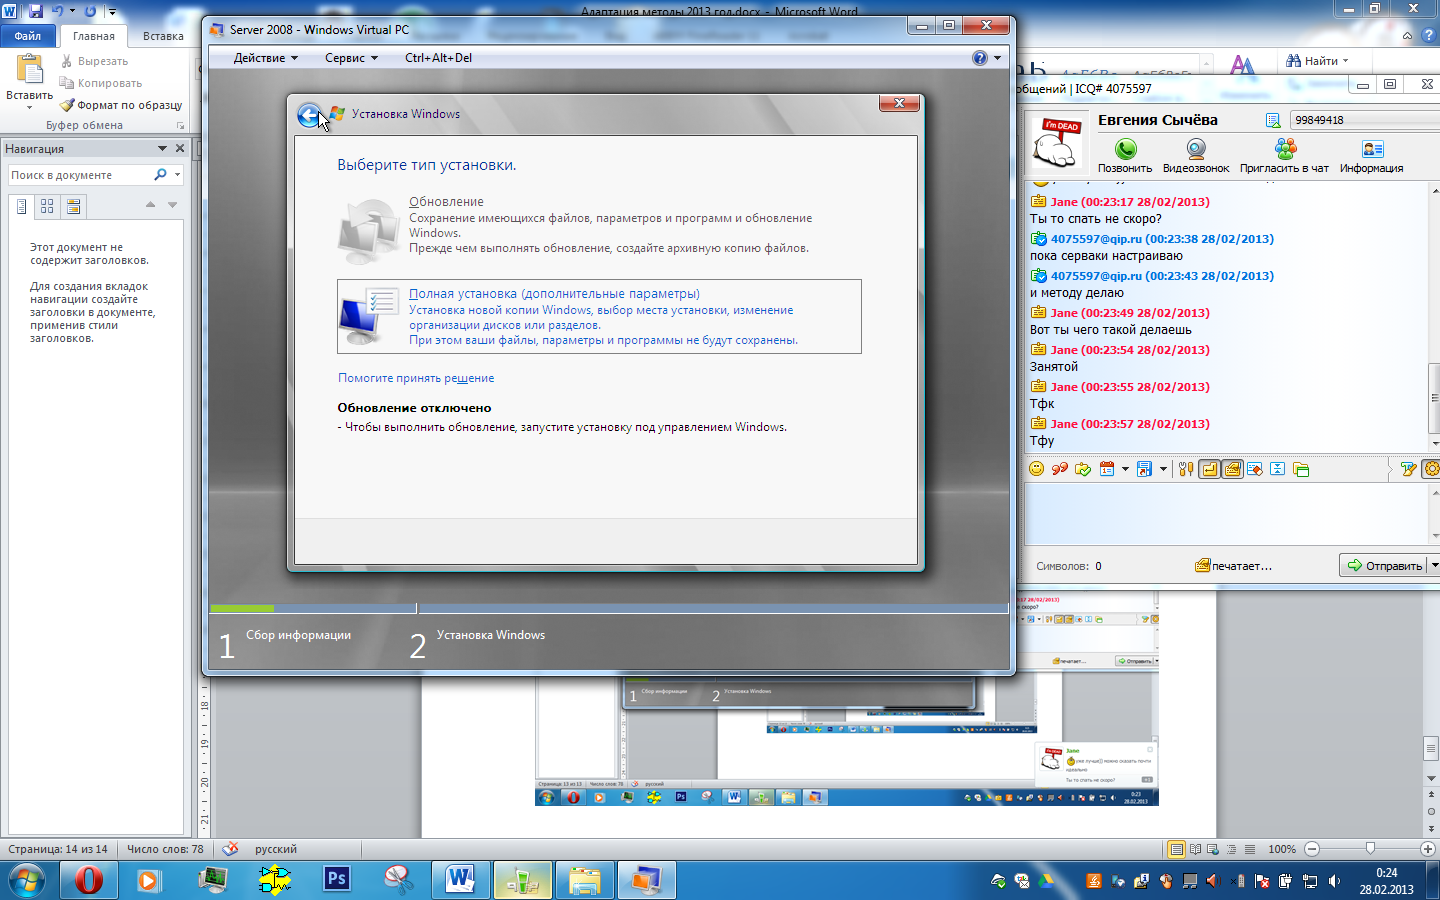
Task: Switch to the Вставка ribbon tab
Action: (163, 36)
